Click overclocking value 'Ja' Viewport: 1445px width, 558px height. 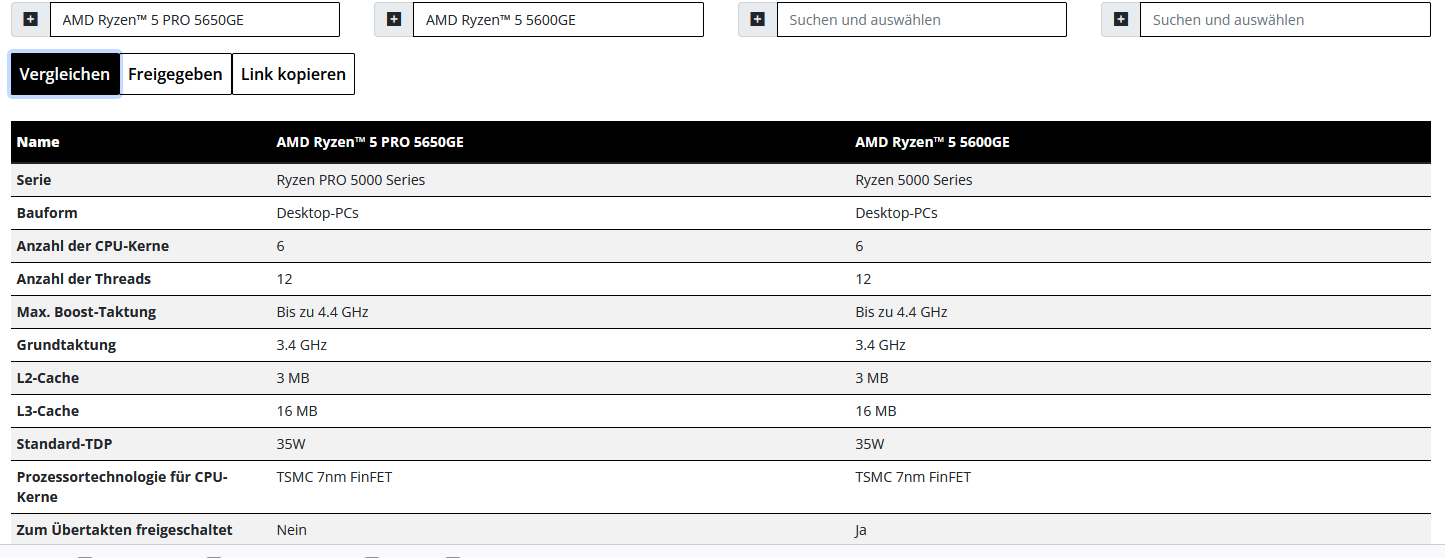pyautogui.click(x=861, y=530)
